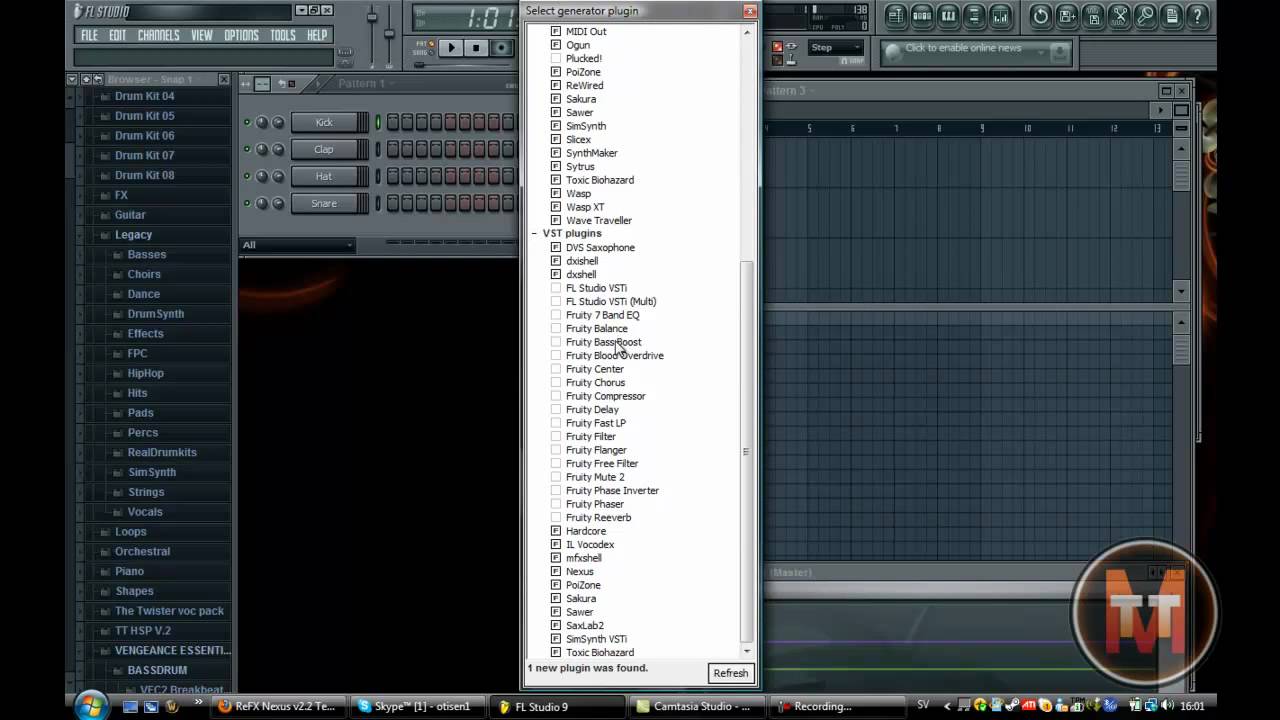
Task: Open the VIEW menu
Action: pyautogui.click(x=202, y=35)
